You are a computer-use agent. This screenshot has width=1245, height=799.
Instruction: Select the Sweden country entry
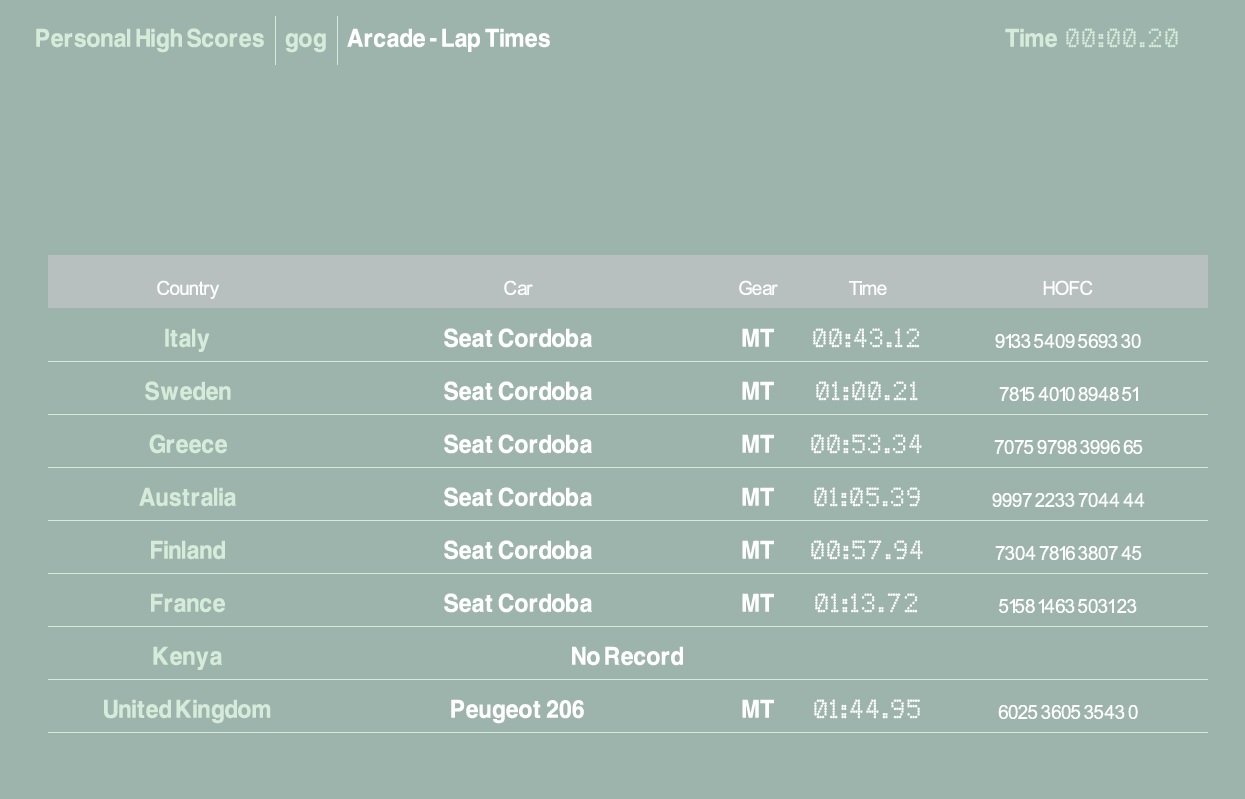click(187, 392)
